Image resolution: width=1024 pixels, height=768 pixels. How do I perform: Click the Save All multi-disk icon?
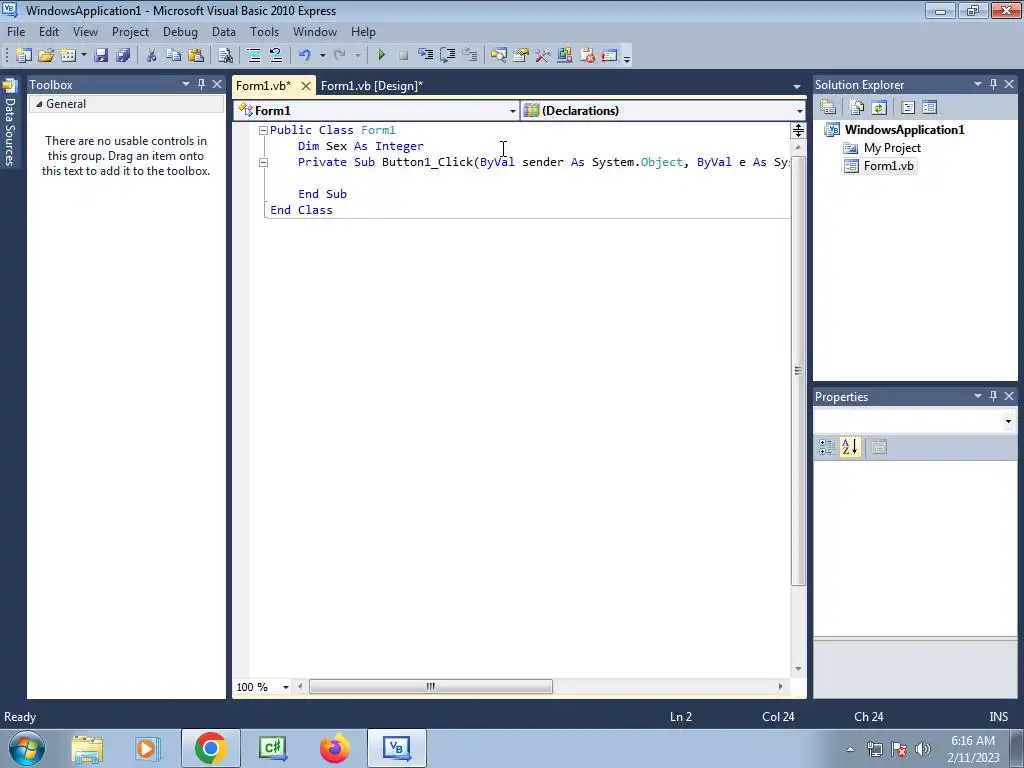click(123, 56)
